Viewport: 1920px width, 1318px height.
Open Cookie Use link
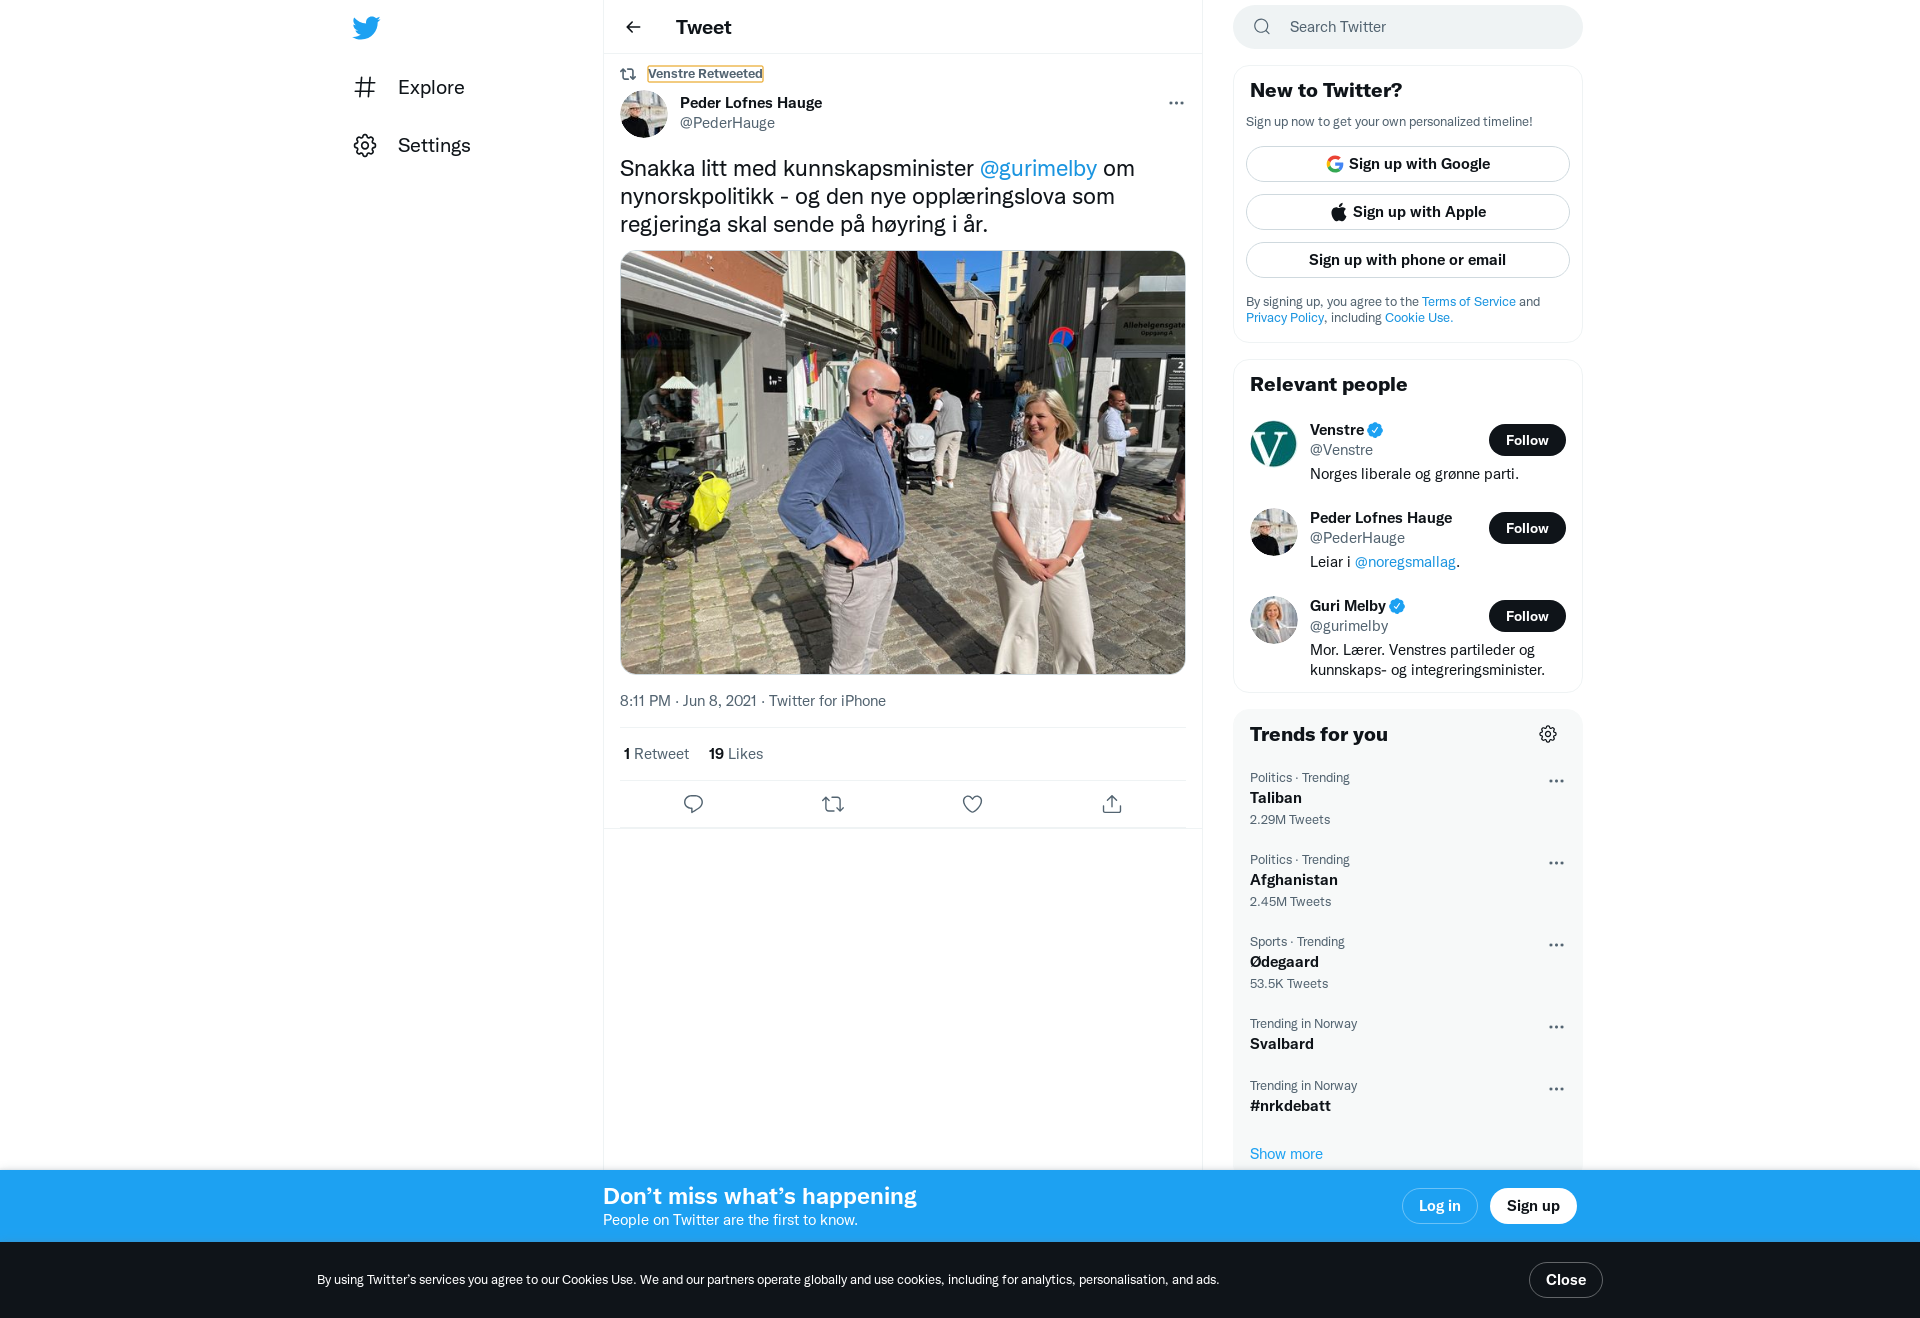[x=1418, y=318]
